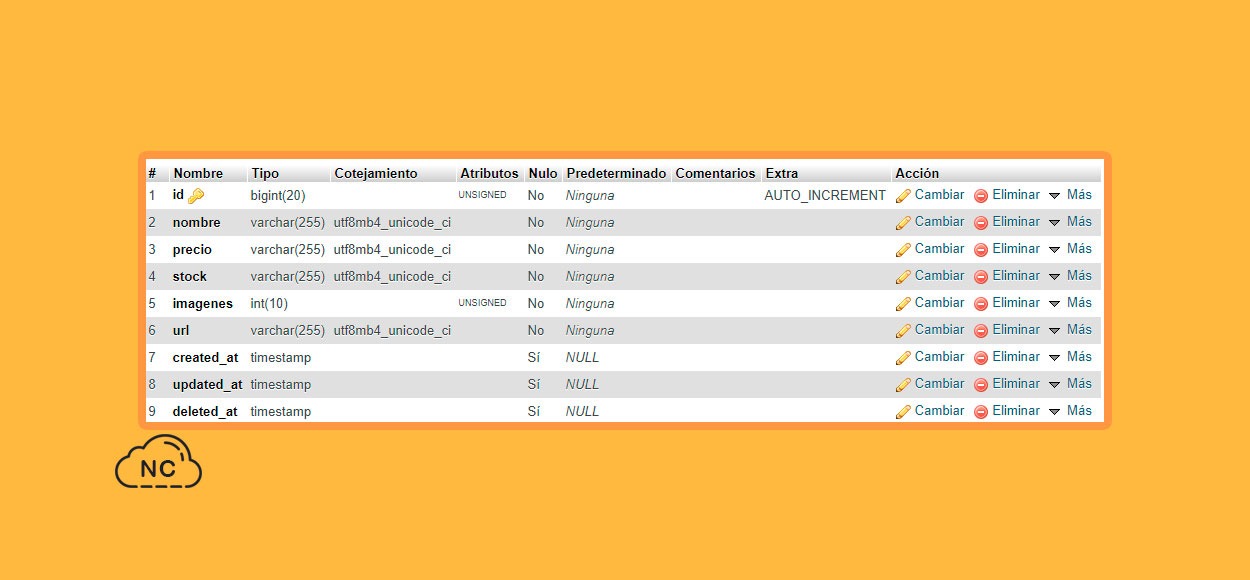
Task: Click the Nombre column header
Action: pos(198,173)
